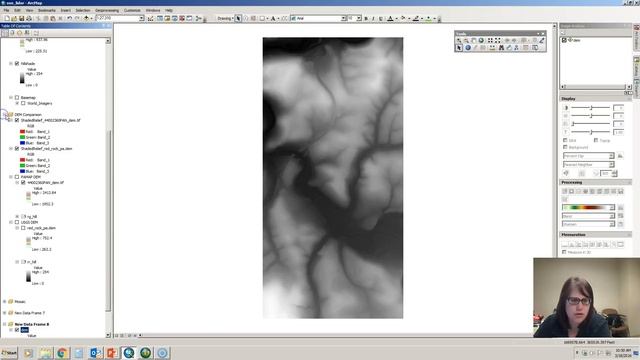Select the Zoom In tool
This screenshot has width=640, height=360.
click(459, 40)
